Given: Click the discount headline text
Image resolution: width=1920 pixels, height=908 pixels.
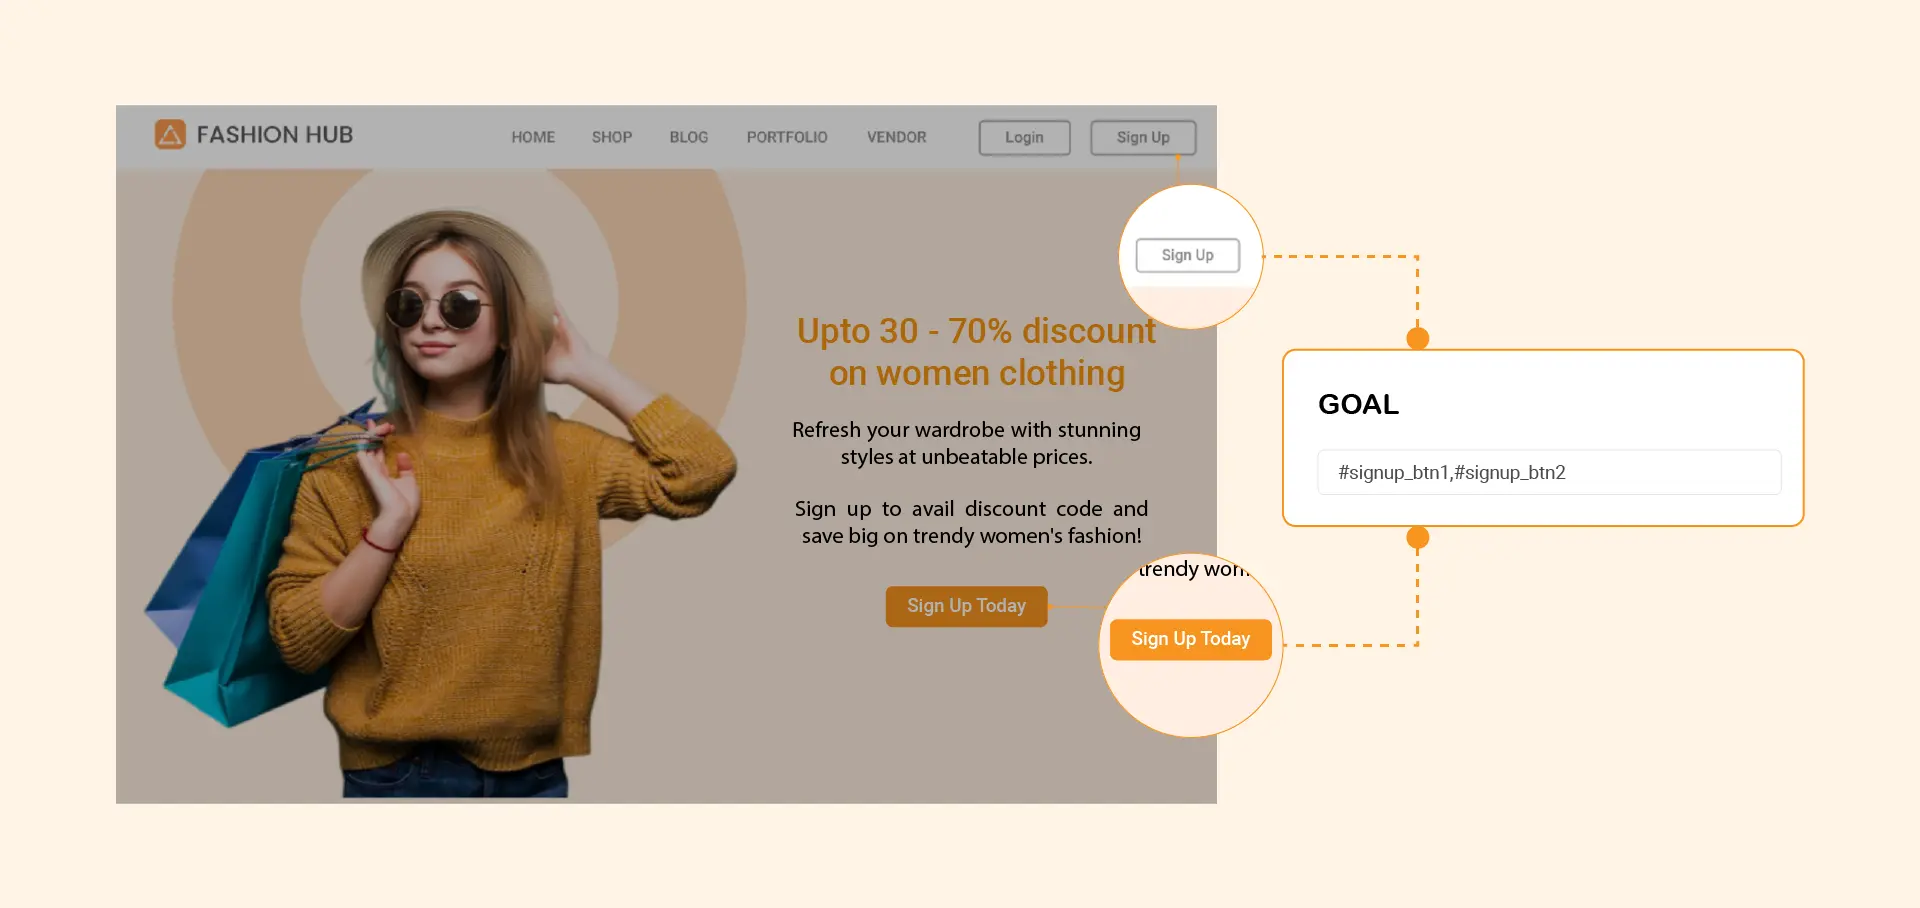Looking at the screenshot, I should pyautogui.click(x=977, y=352).
